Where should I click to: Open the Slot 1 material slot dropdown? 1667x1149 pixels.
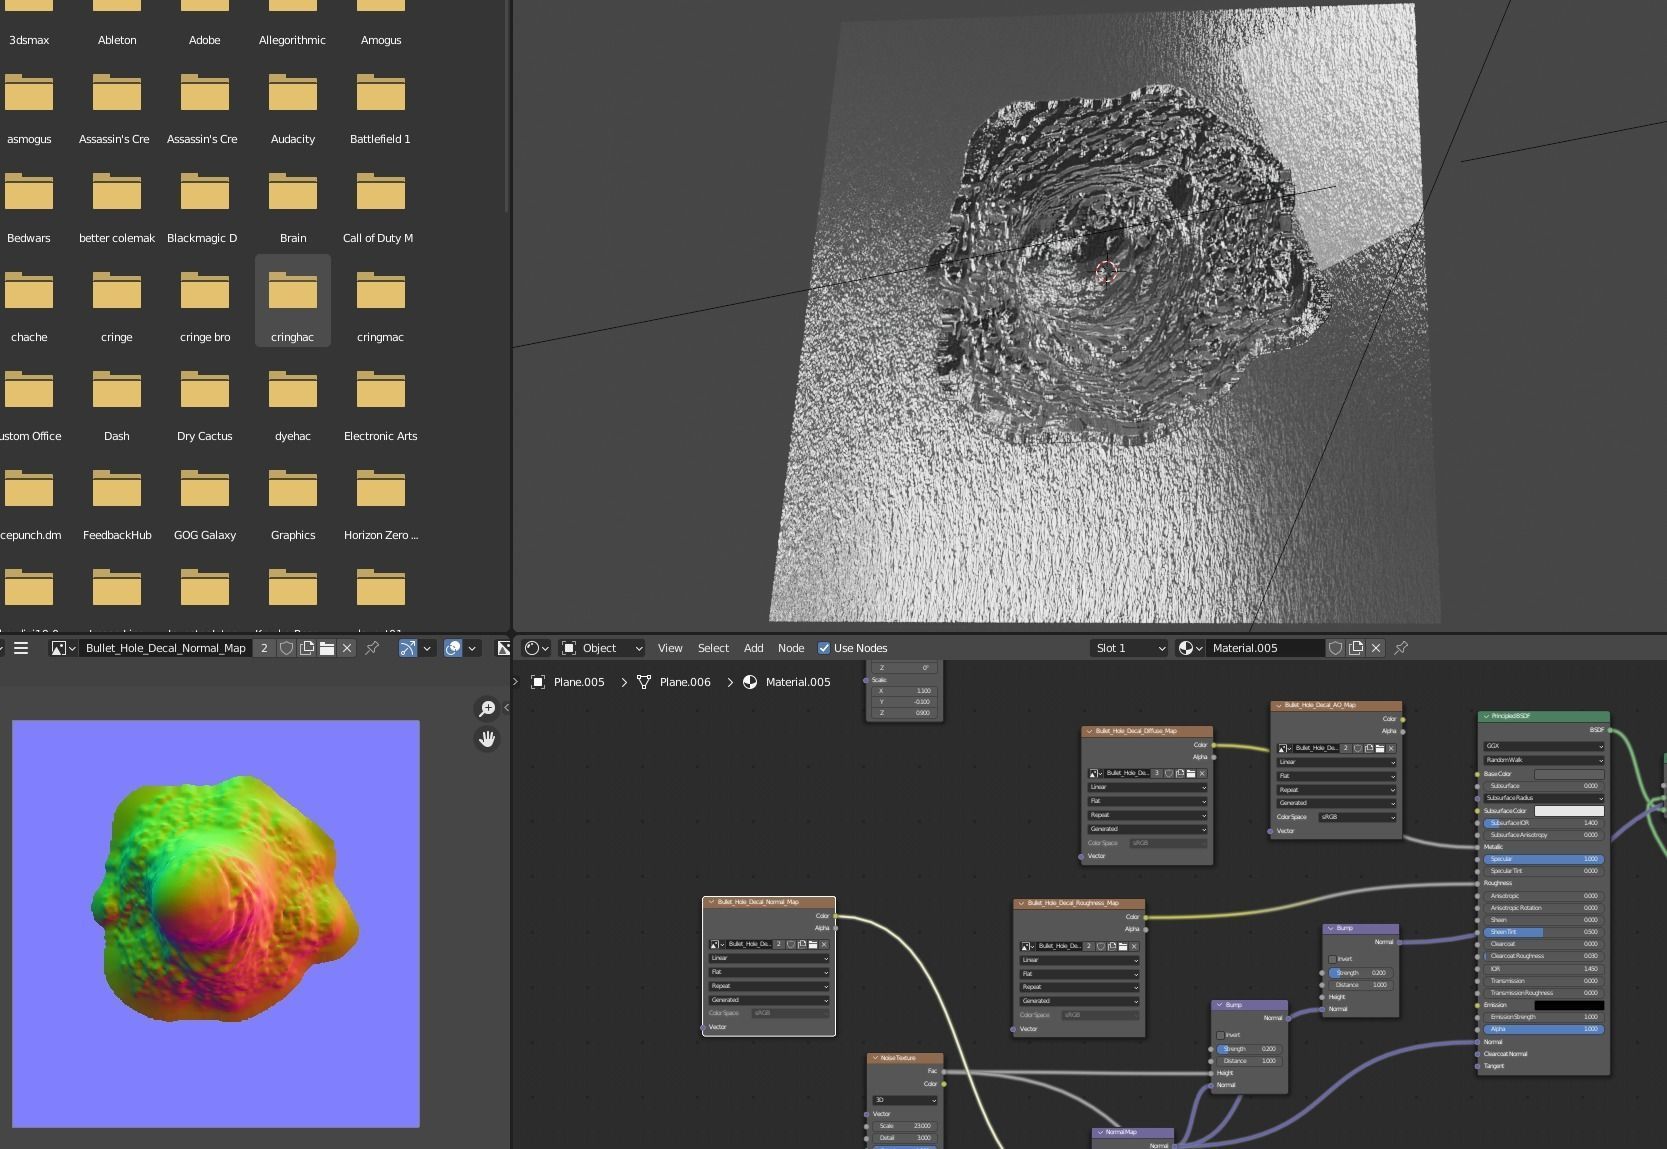point(1129,648)
